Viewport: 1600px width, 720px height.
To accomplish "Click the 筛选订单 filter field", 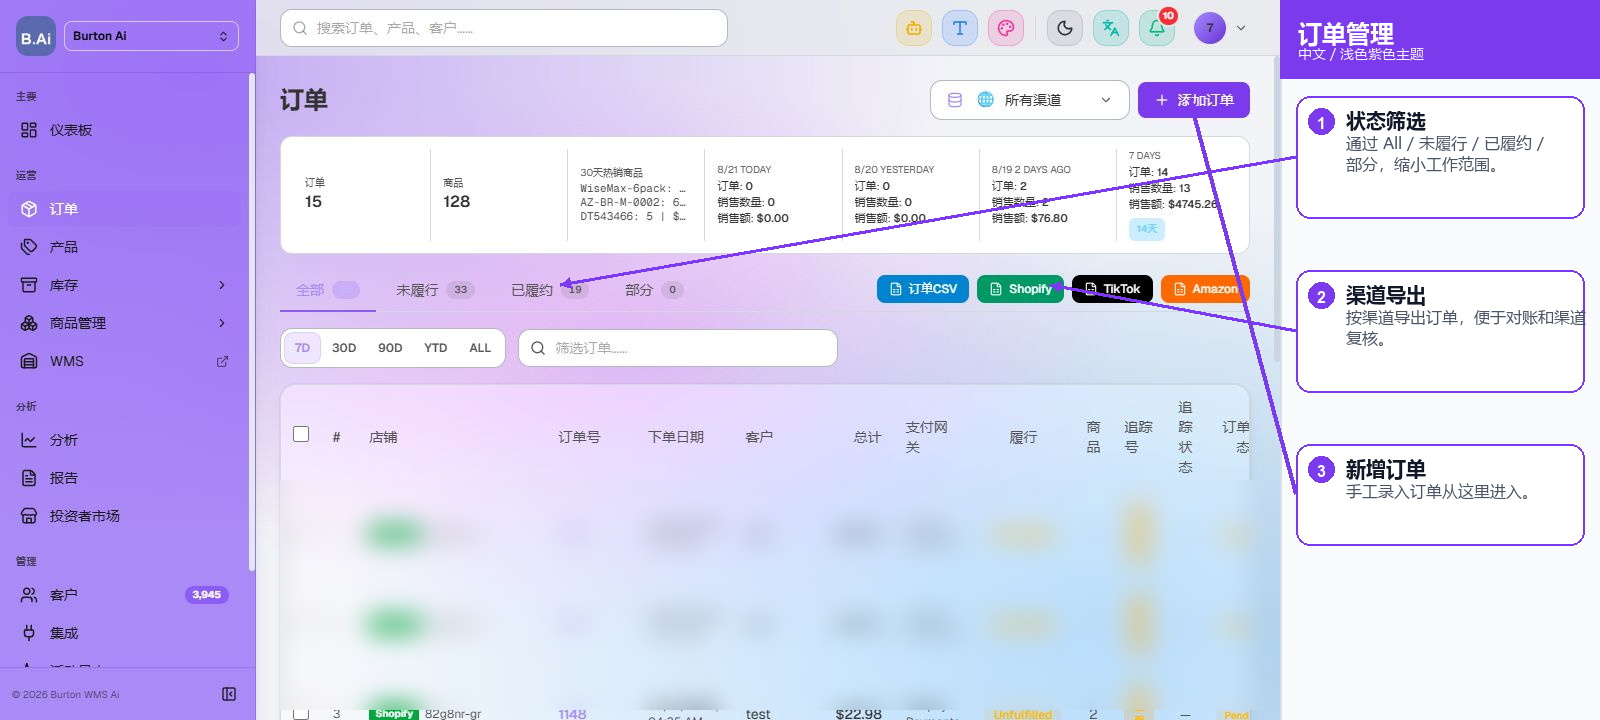I will [678, 348].
